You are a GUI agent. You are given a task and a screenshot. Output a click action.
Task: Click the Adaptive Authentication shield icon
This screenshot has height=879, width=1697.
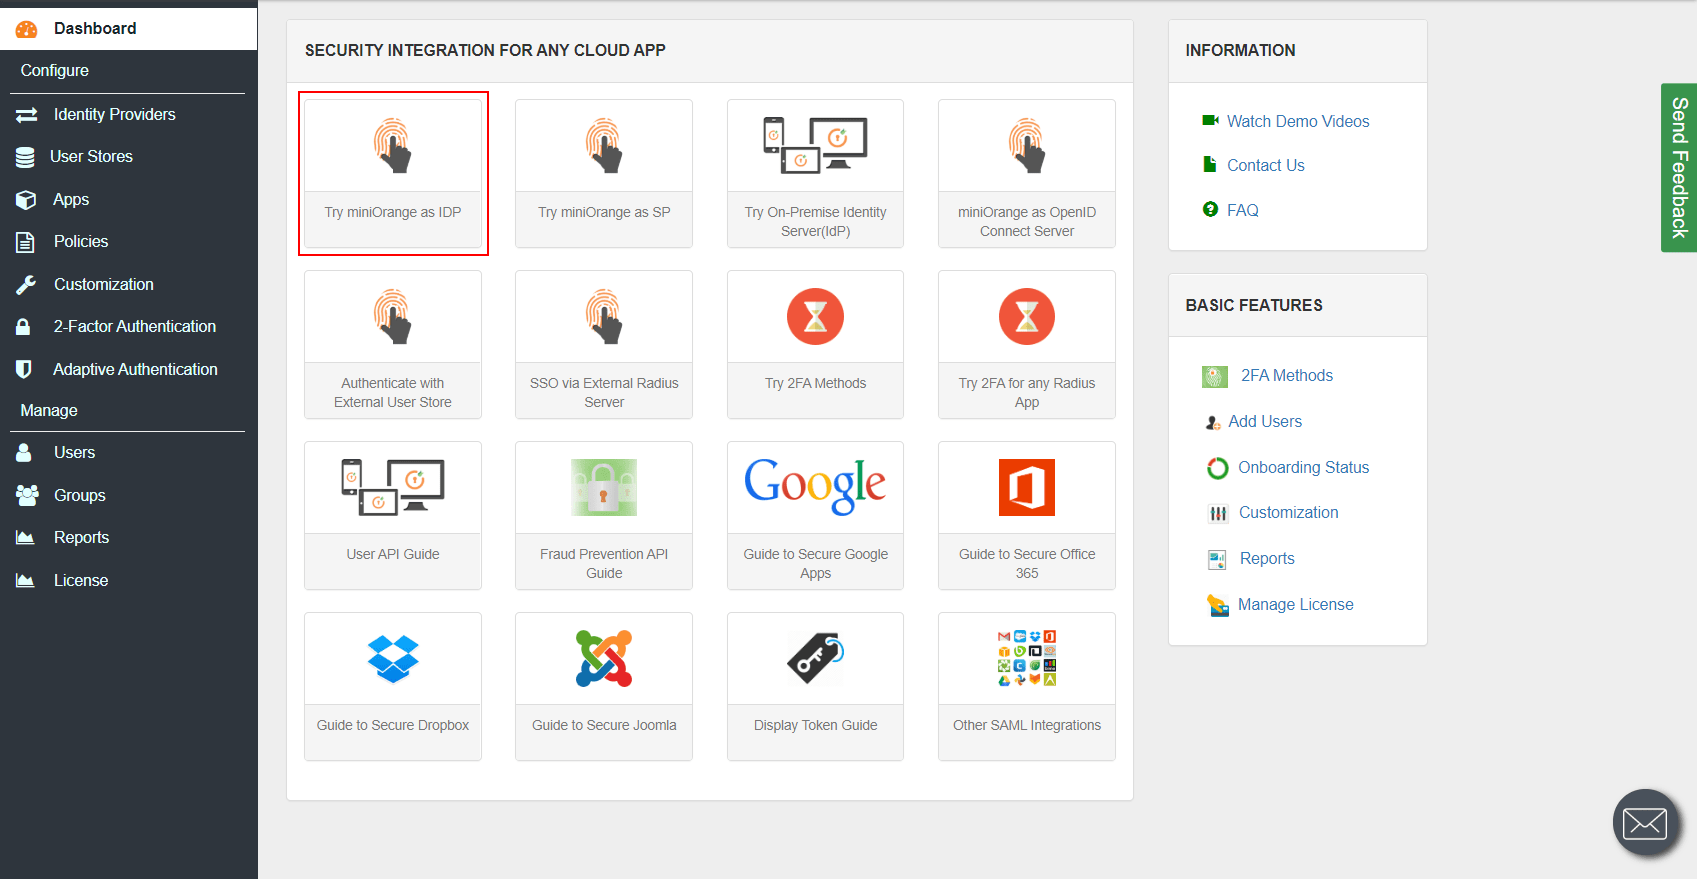pyautogui.click(x=24, y=369)
